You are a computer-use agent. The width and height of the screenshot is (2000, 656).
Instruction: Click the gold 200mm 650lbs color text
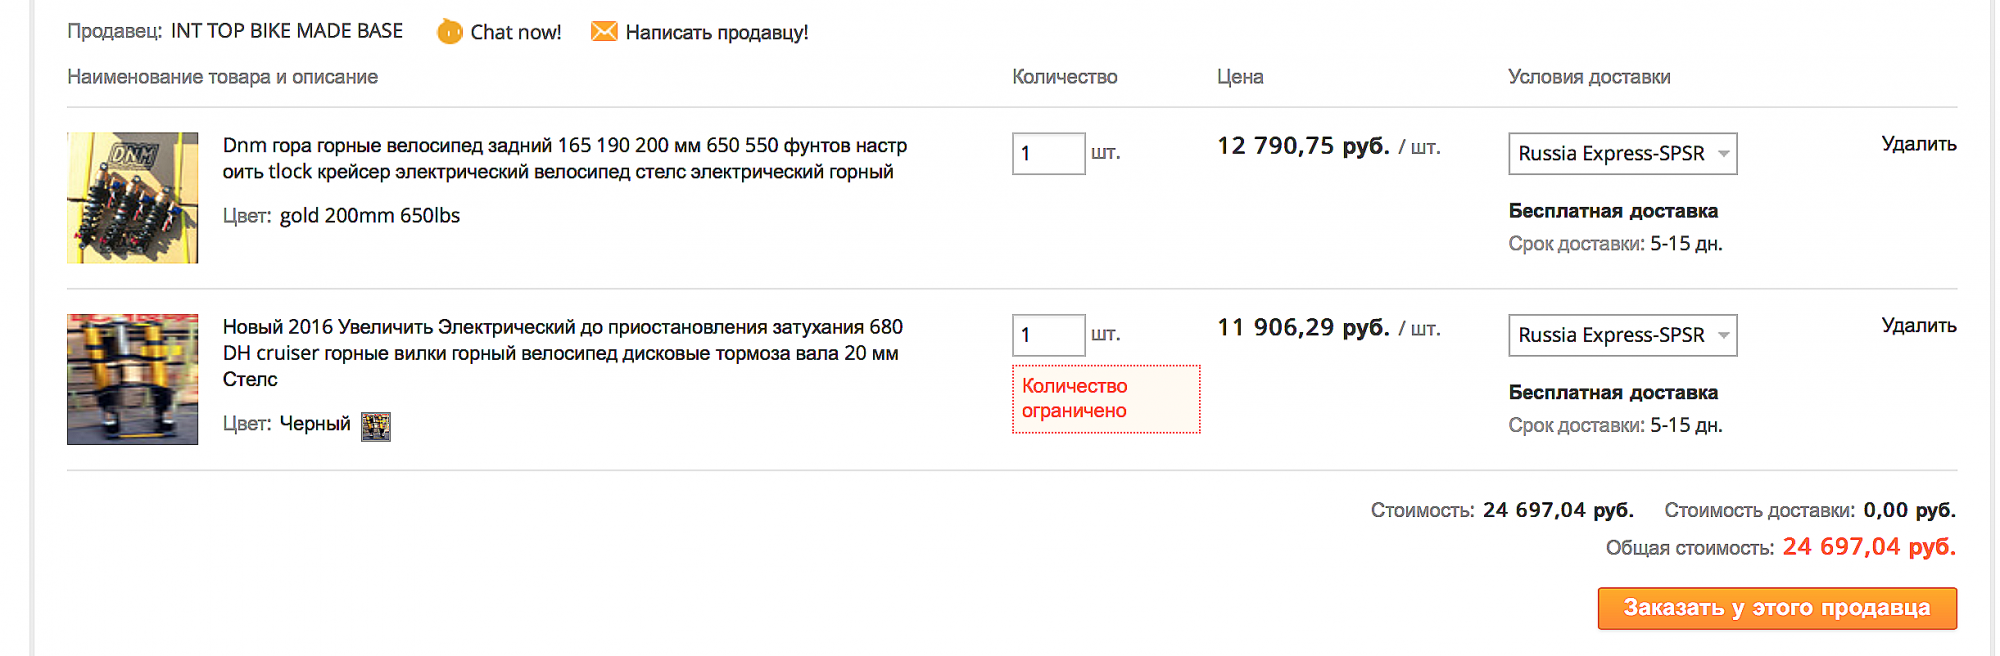pyautogui.click(x=369, y=216)
